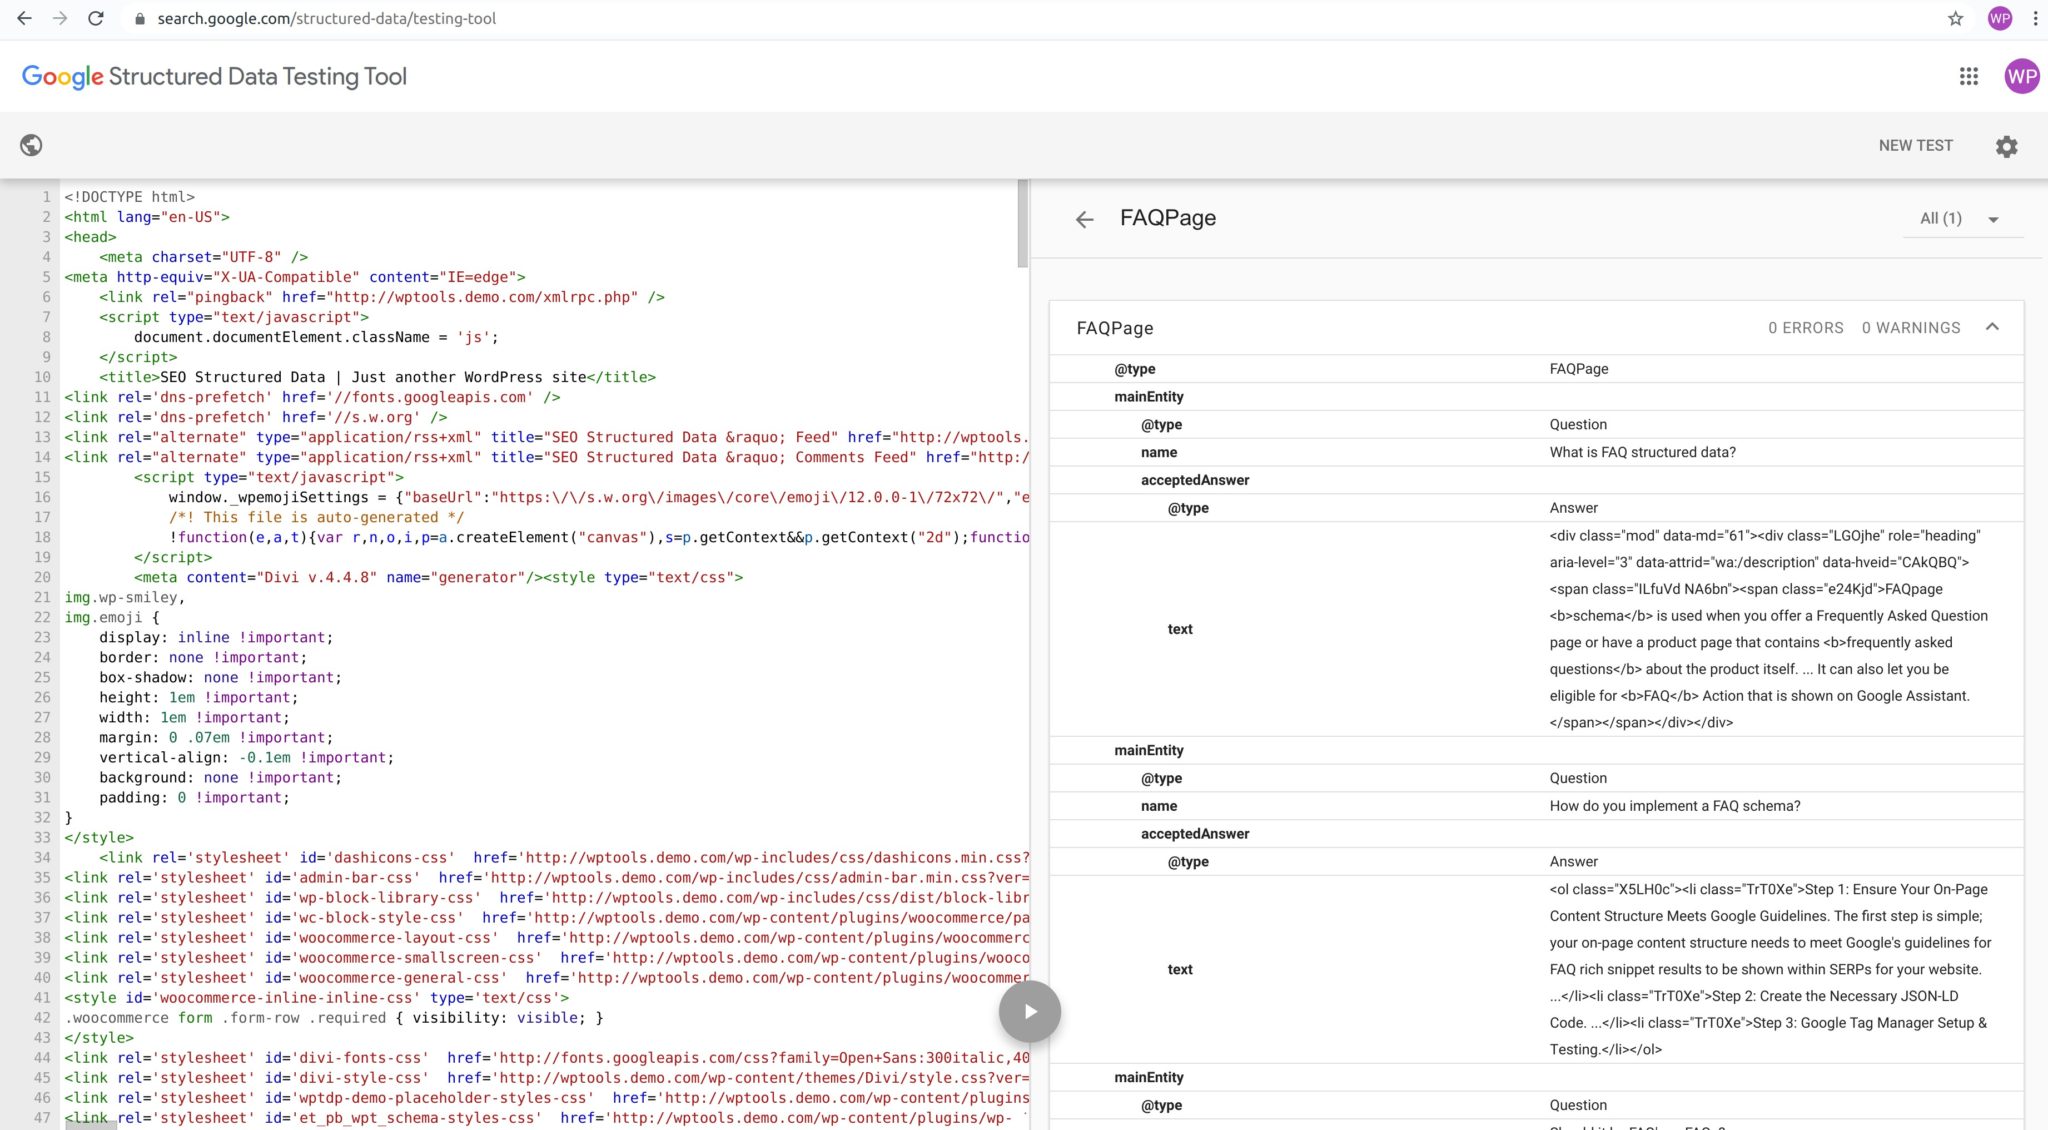Click the FAQPage panel heading
Screen dimensions: 2048x1130
tap(1168, 218)
